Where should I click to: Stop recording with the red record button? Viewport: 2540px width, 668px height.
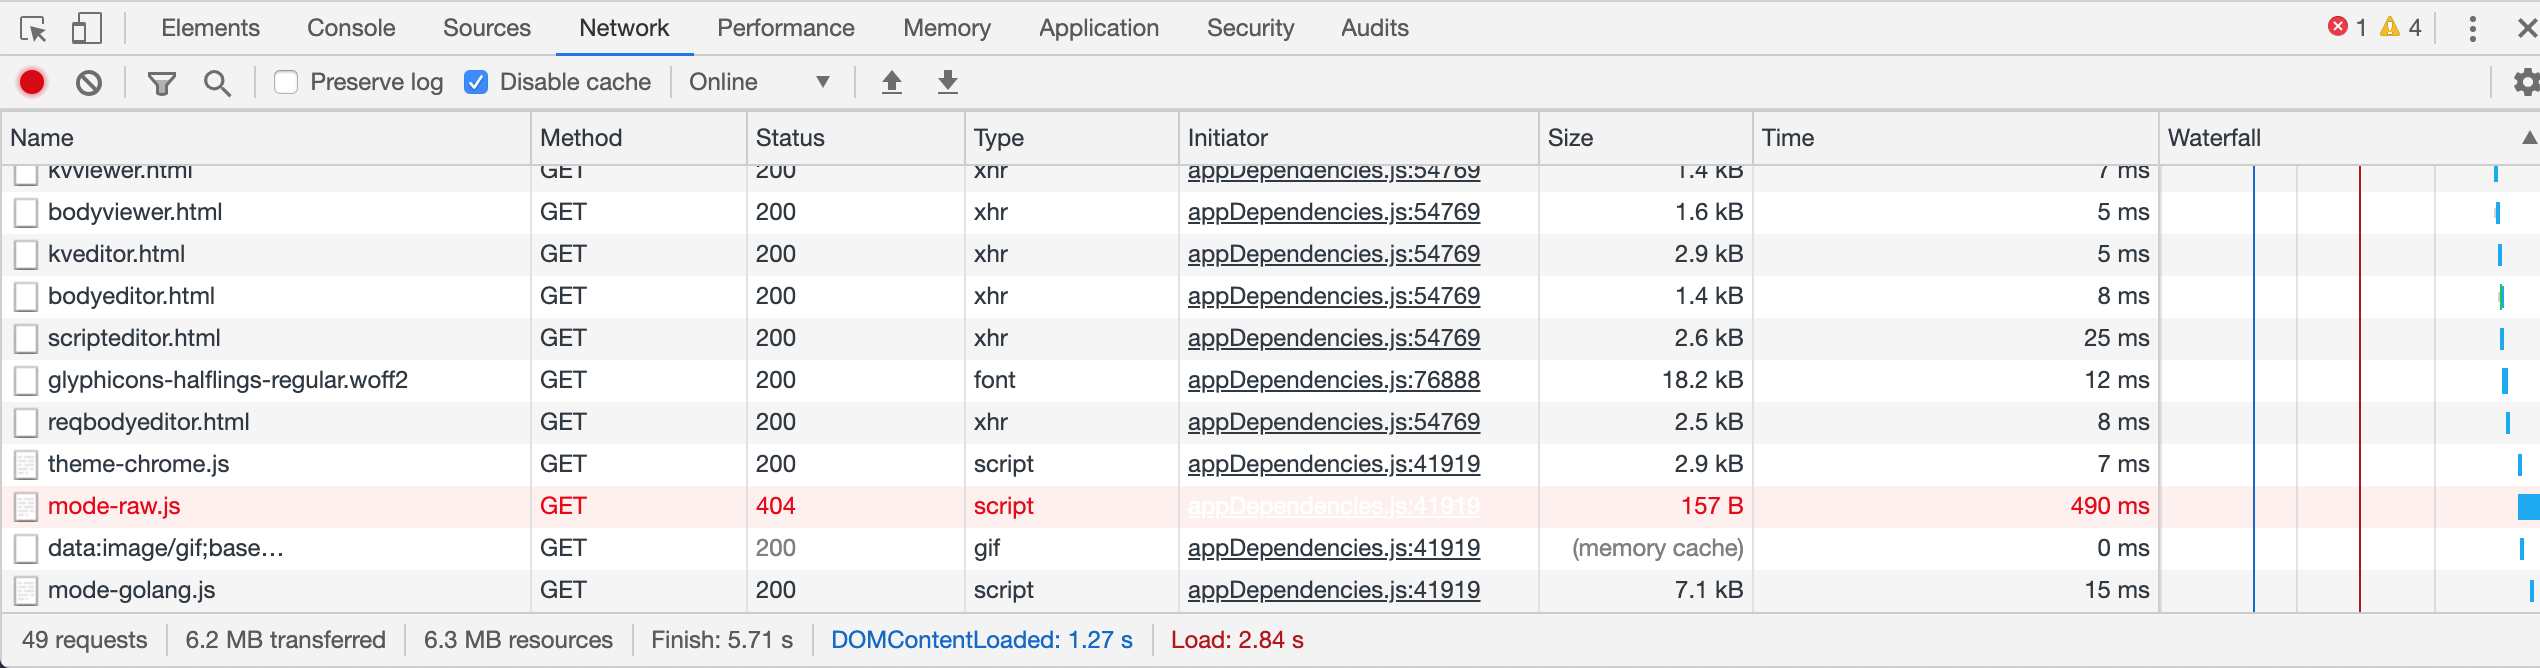[32, 82]
